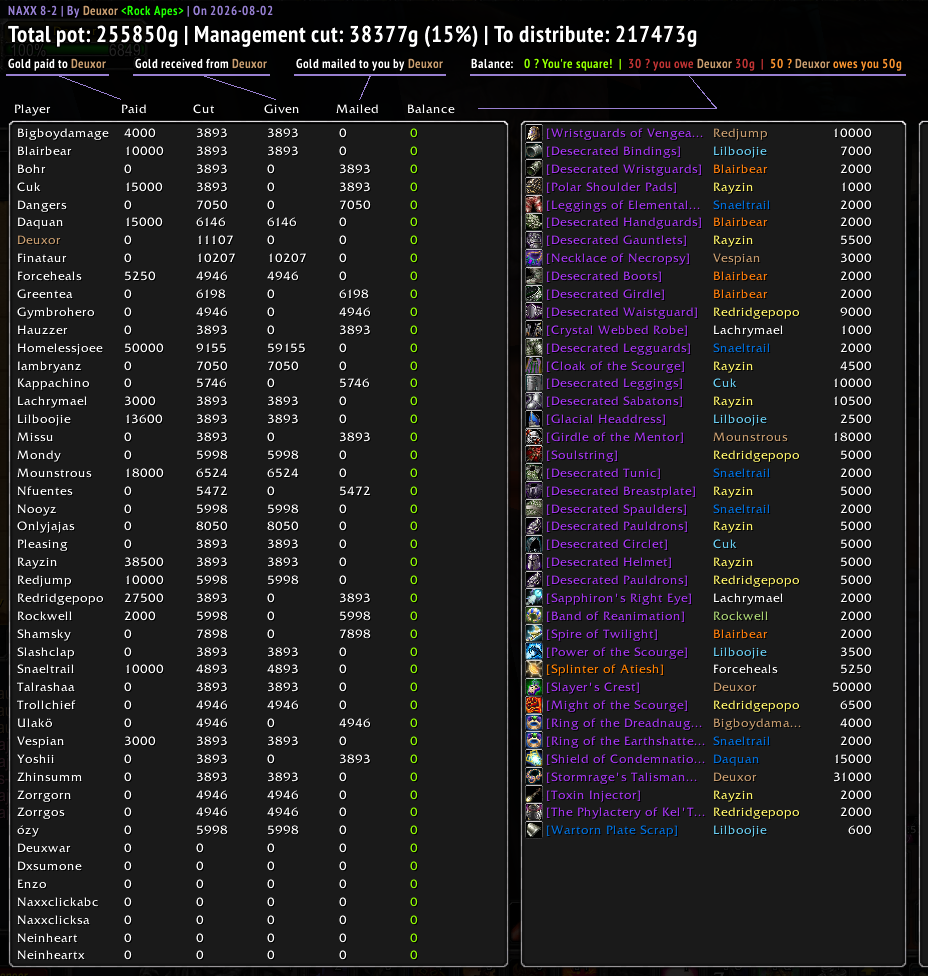
Task: Select the Neinheartx player name
Action: [50, 955]
